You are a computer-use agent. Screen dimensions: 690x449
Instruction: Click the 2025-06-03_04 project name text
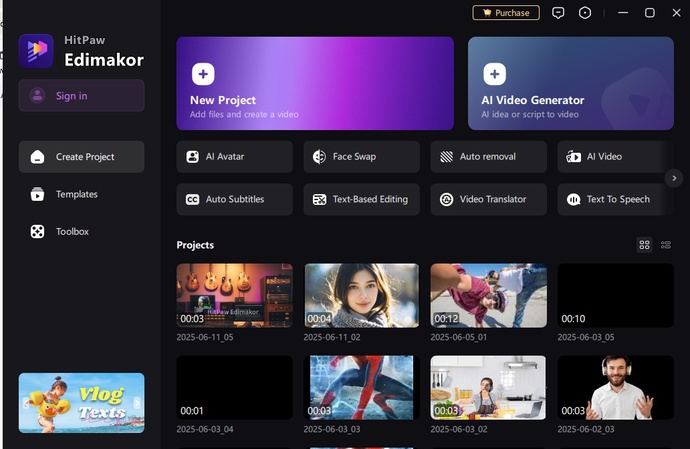coord(205,429)
